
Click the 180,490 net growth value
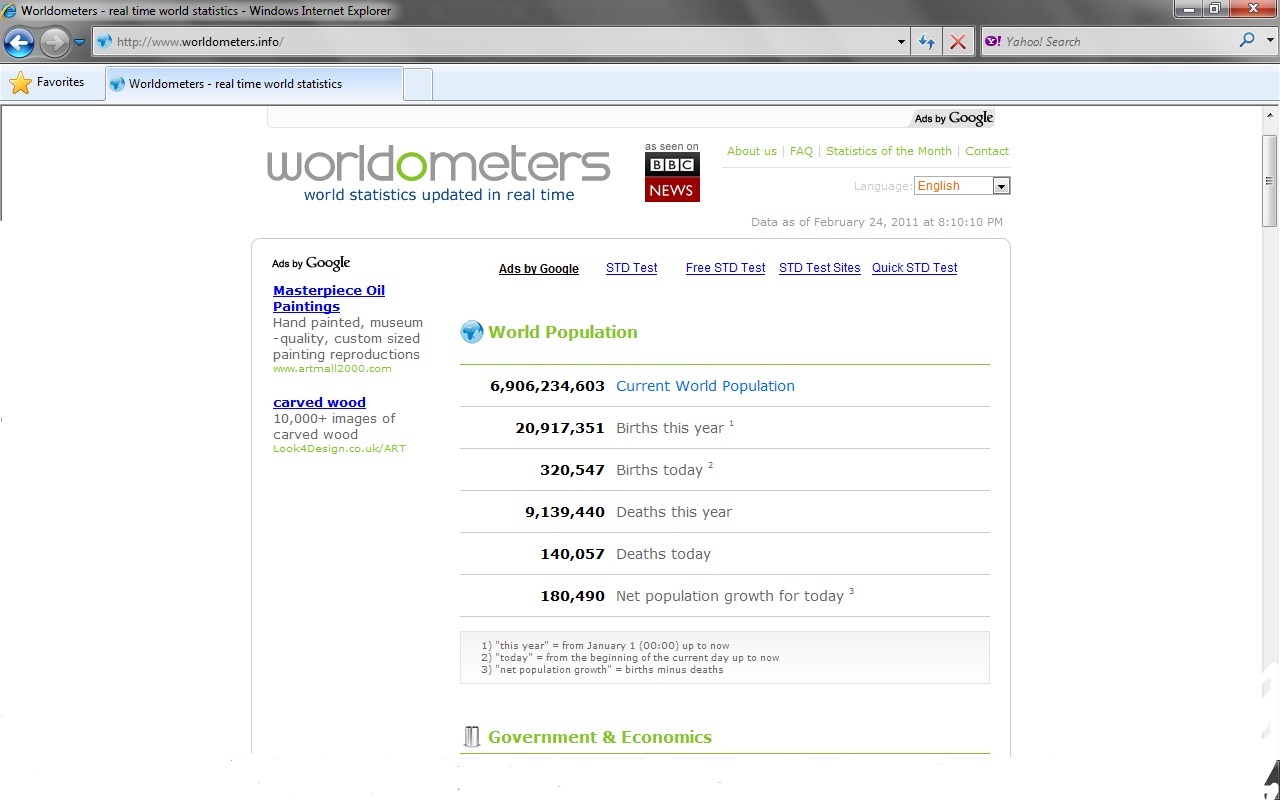point(572,596)
